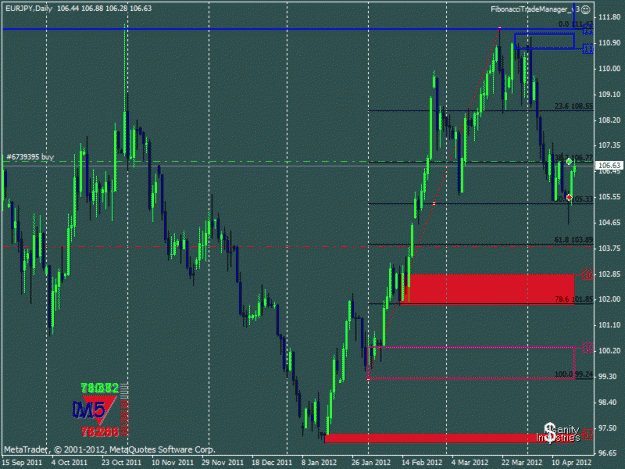Click the current price tag 106.63
This screenshot has width=625, height=469.
click(608, 165)
